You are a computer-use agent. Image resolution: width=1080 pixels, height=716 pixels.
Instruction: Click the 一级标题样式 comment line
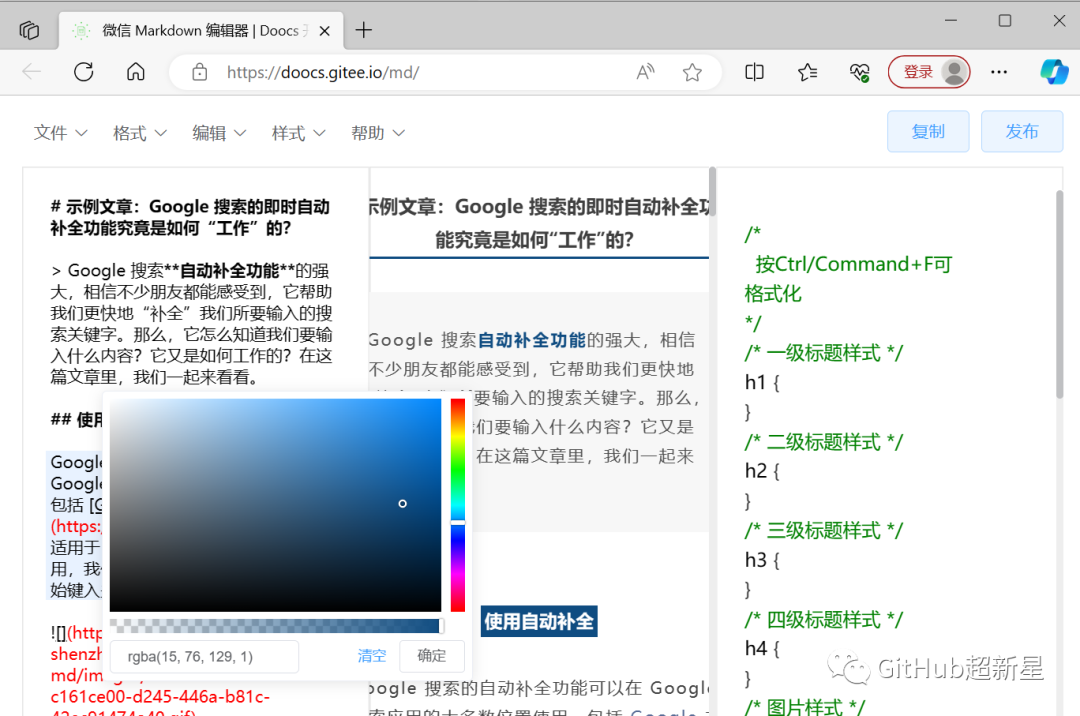coord(823,352)
